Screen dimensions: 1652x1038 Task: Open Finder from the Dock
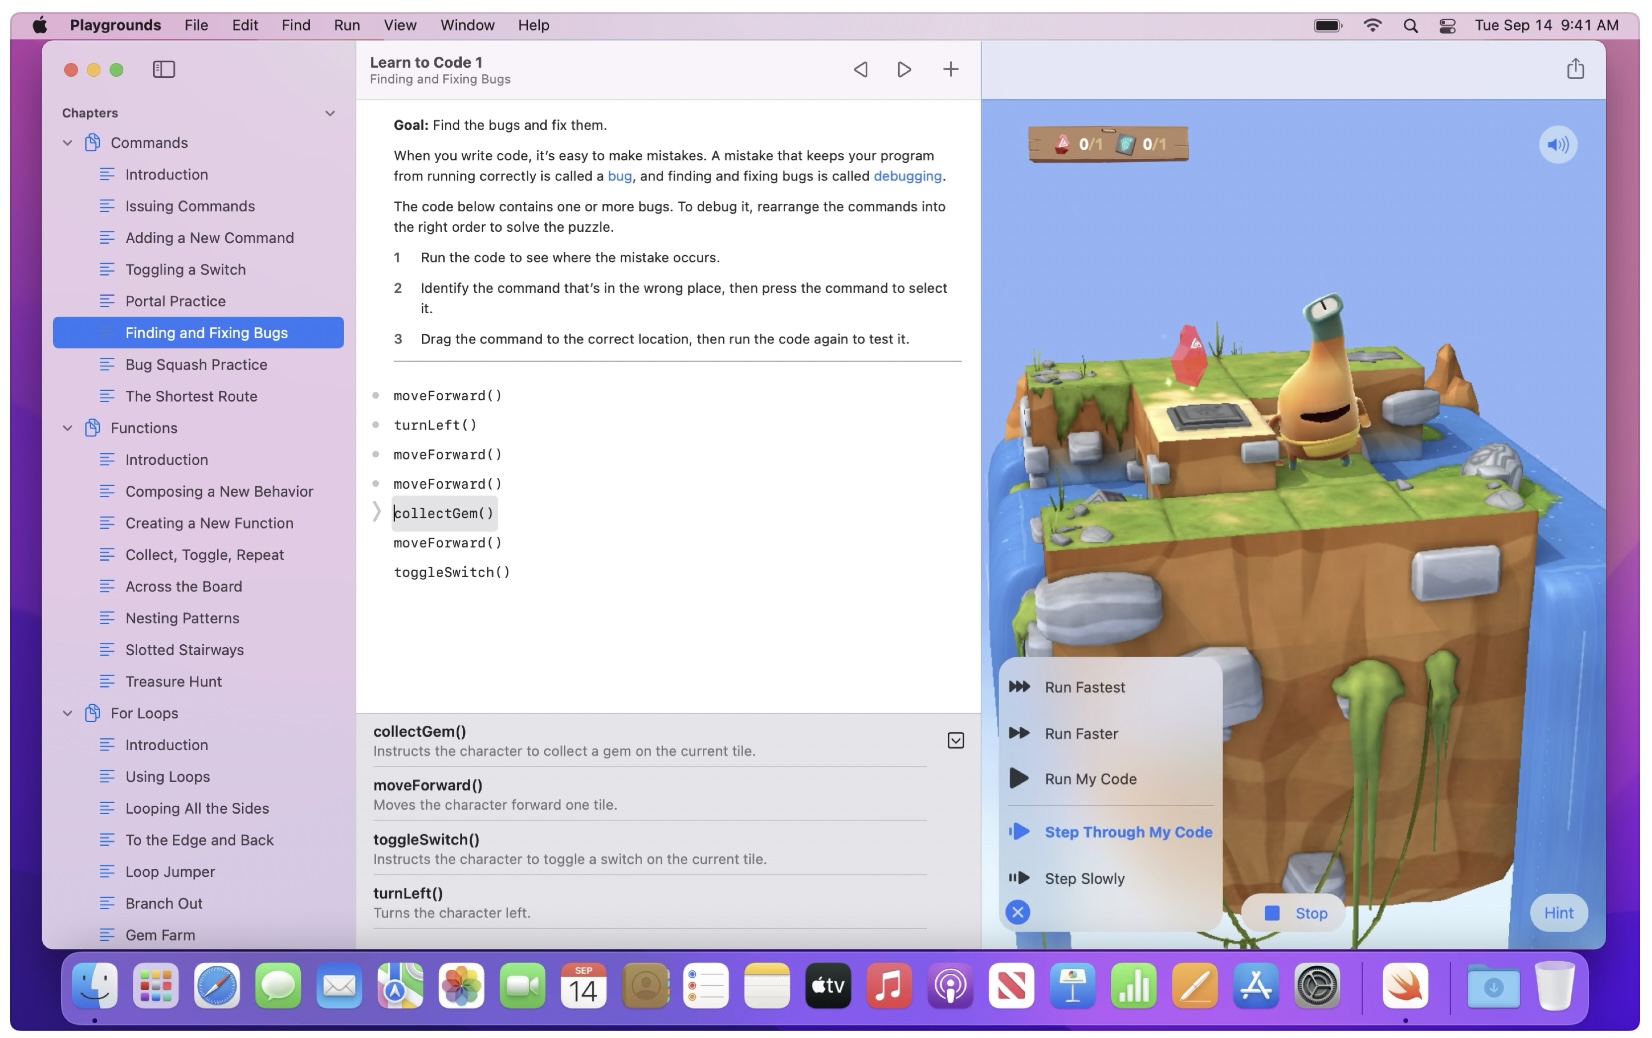tap(95, 988)
